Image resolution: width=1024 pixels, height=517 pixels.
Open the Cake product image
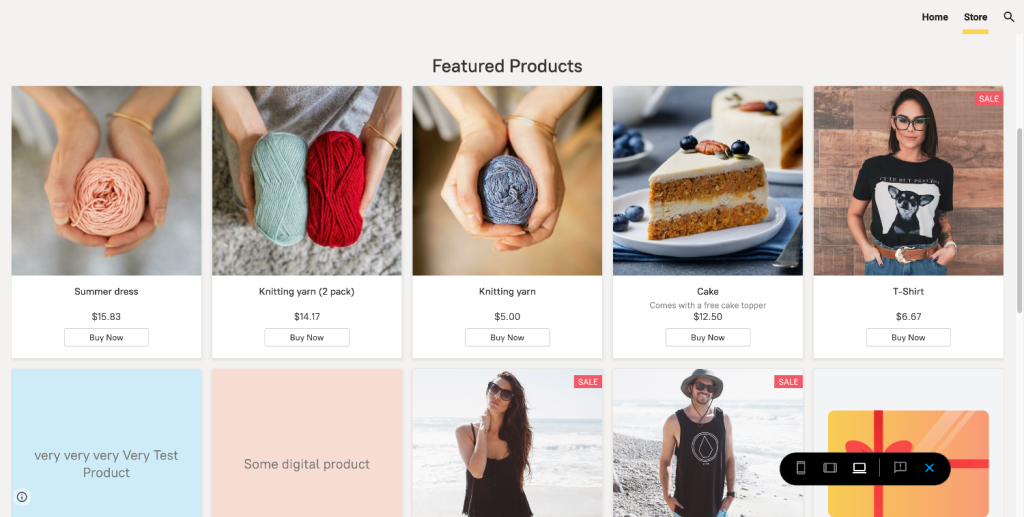pos(708,180)
